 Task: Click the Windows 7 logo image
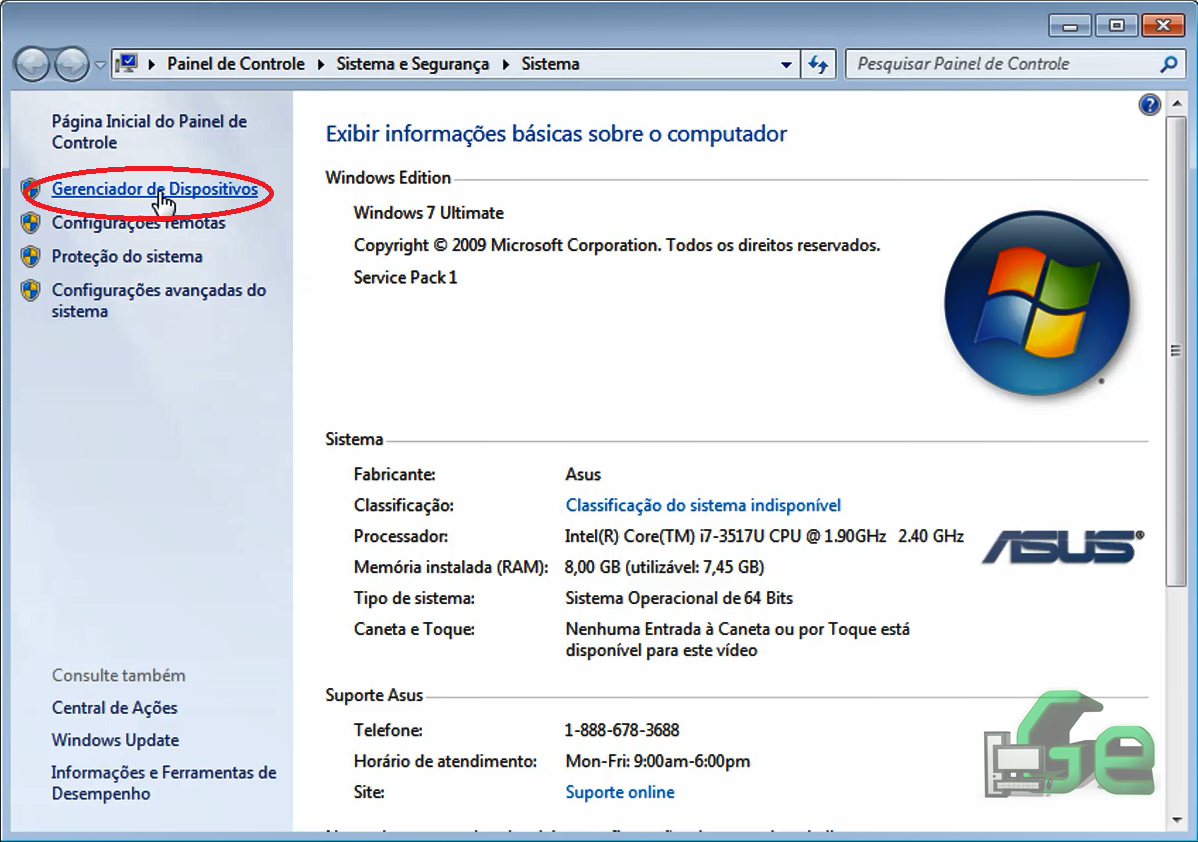(x=1037, y=303)
